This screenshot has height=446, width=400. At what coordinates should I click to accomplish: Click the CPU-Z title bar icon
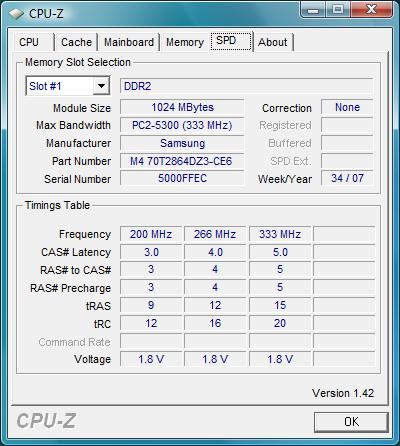(16, 14)
